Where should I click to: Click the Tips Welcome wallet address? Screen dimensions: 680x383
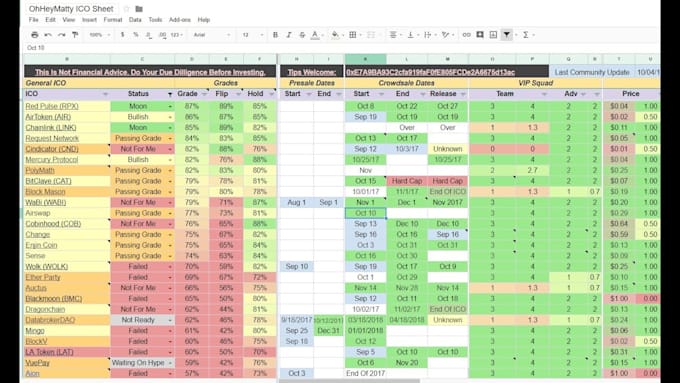[430, 72]
